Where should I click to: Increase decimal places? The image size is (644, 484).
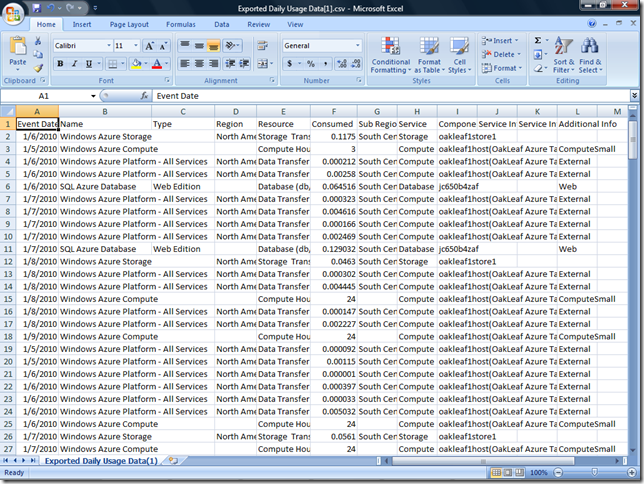(x=342, y=64)
